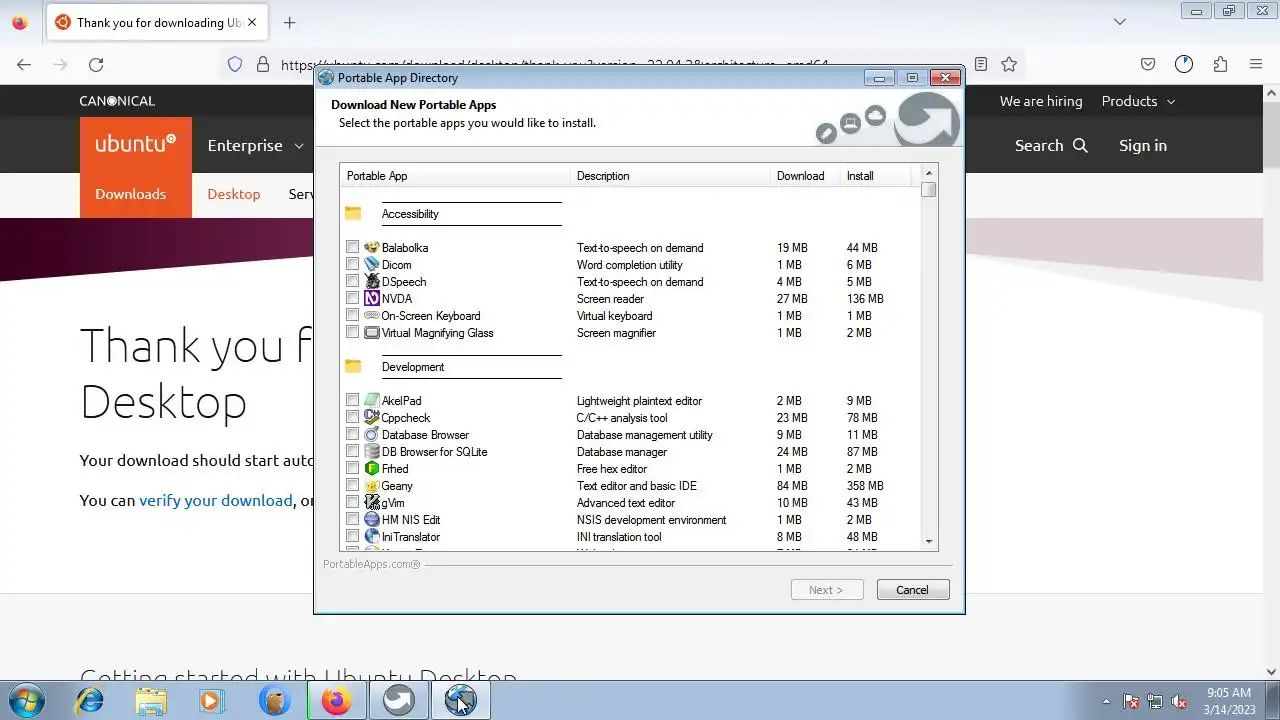This screenshot has width=1280, height=720.
Task: Sort by Download column header
Action: (x=805, y=176)
